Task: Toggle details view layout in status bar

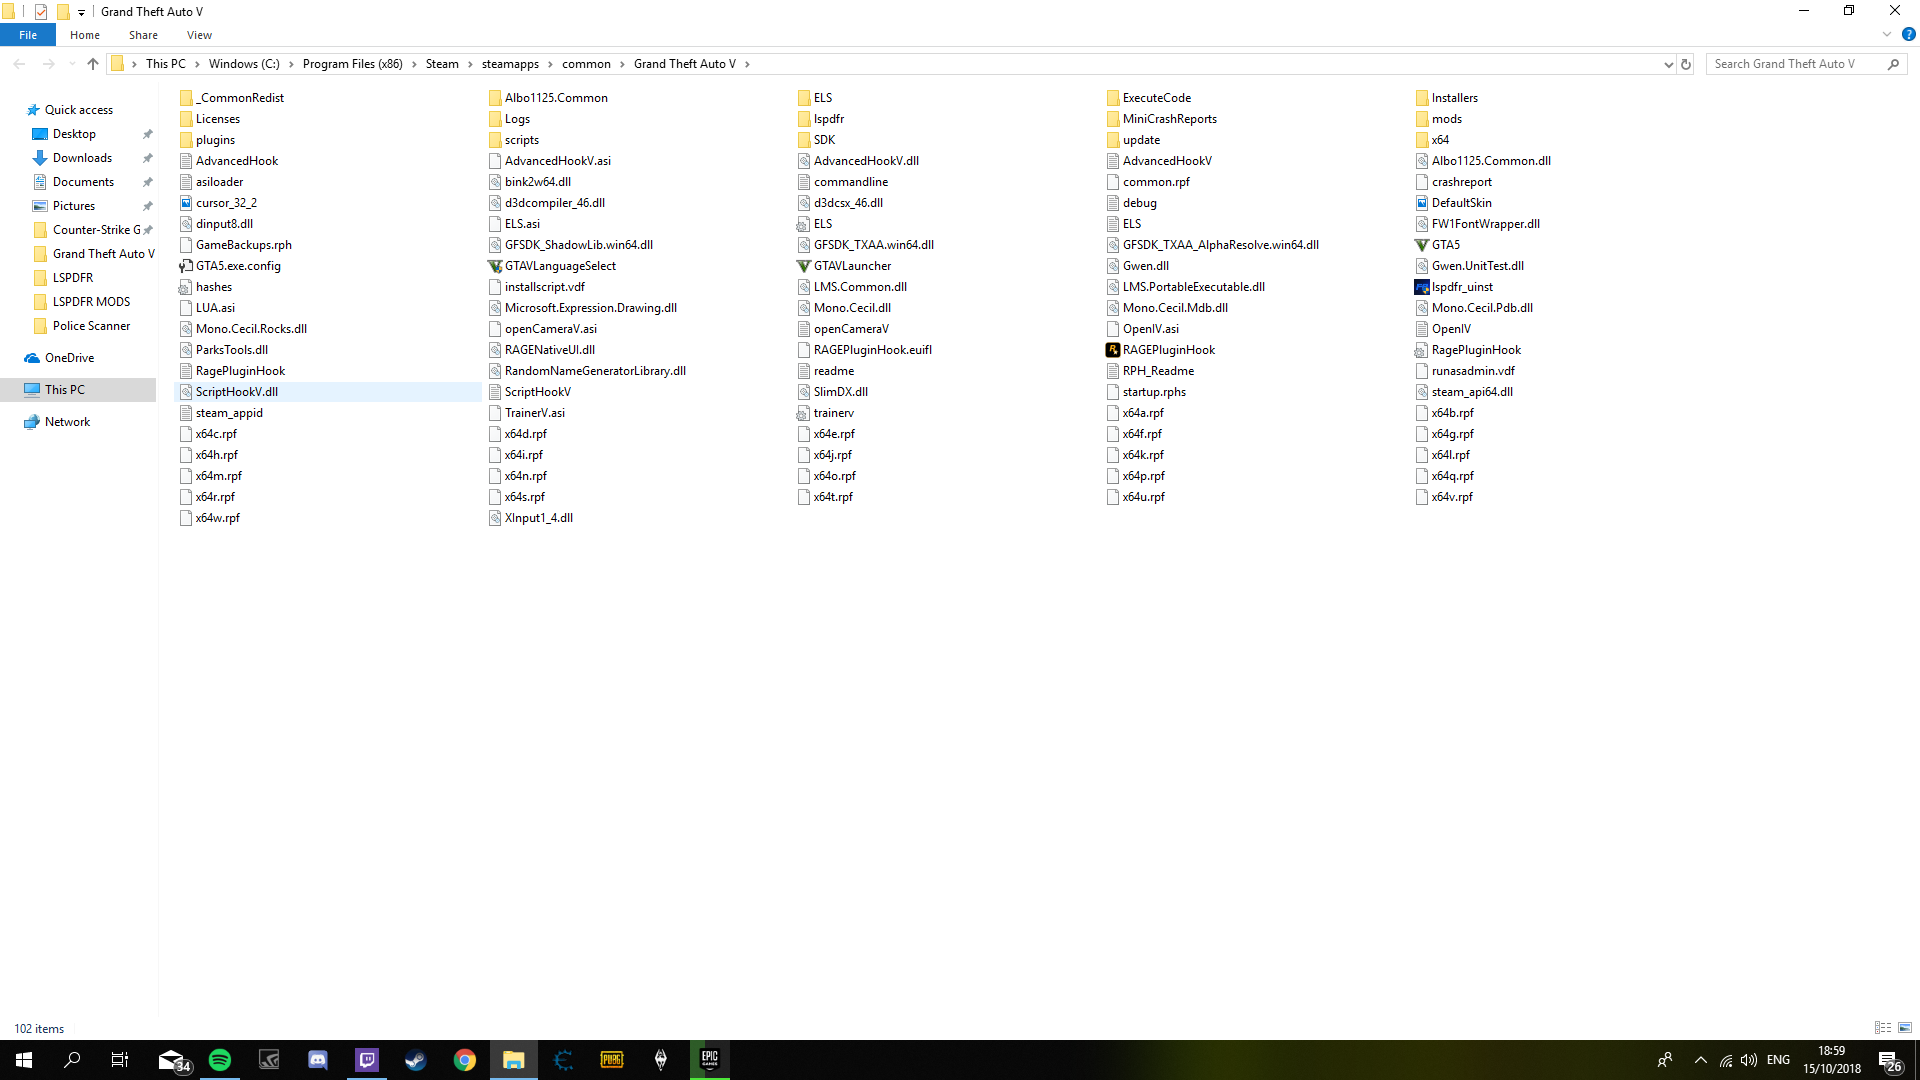Action: tap(1883, 1028)
